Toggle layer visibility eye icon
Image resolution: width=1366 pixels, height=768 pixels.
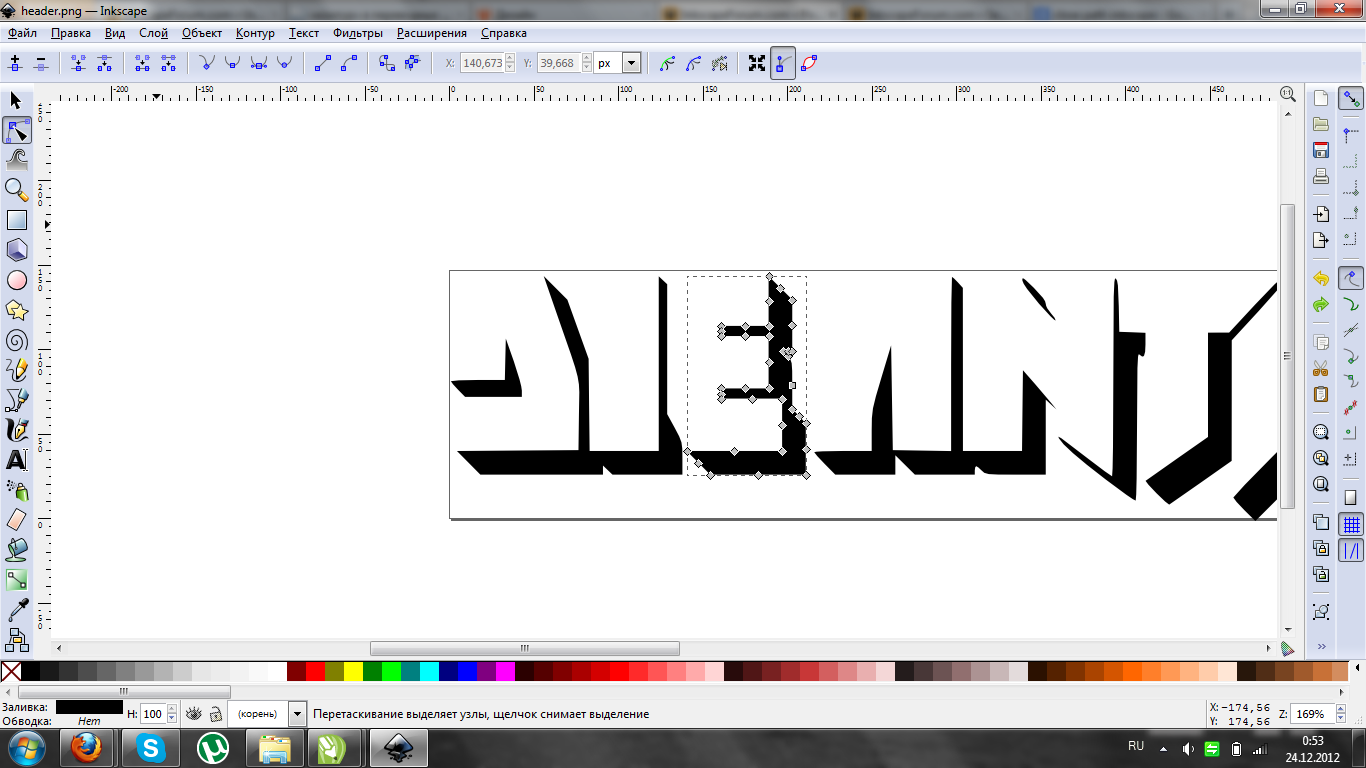pyautogui.click(x=194, y=714)
